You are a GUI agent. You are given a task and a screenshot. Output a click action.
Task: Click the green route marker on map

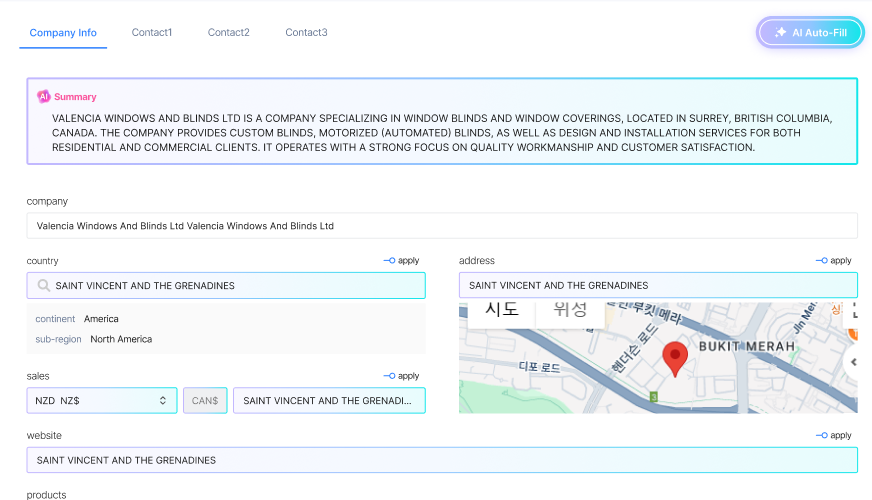pos(654,397)
